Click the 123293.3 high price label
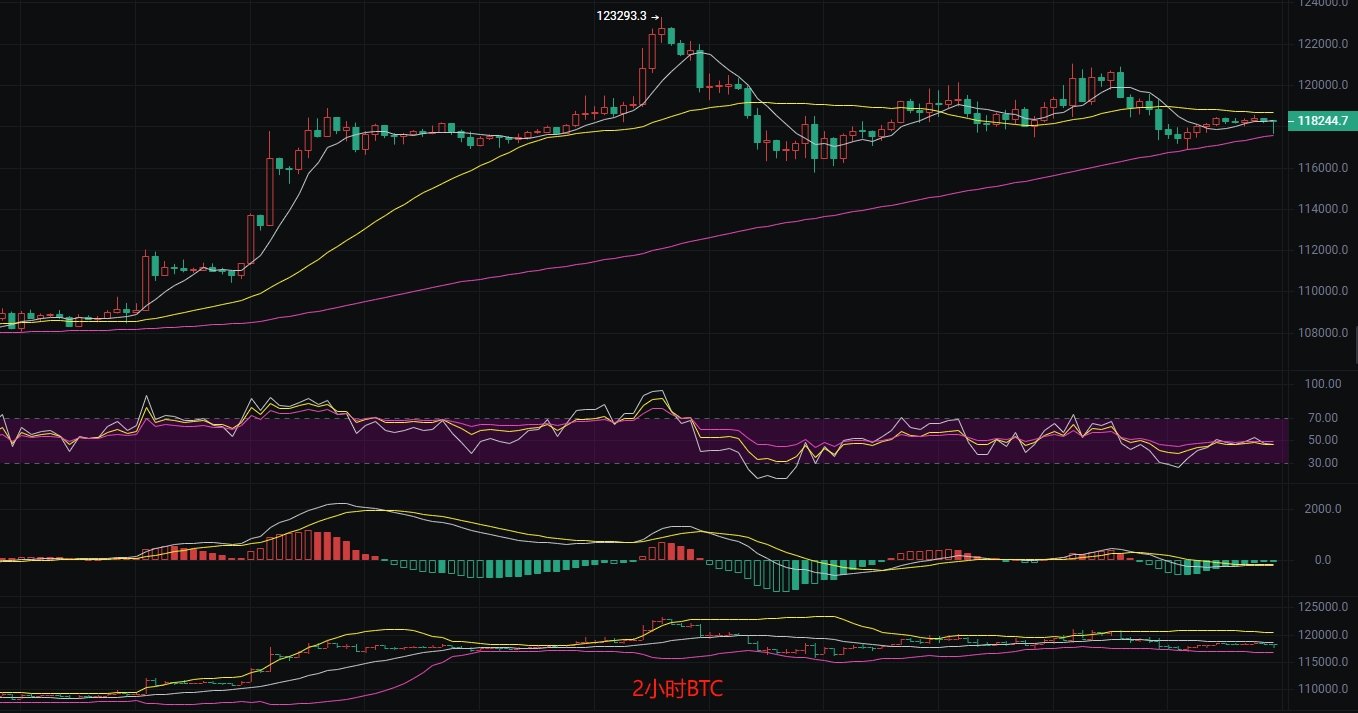Image resolution: width=1358 pixels, height=713 pixels. click(x=621, y=16)
